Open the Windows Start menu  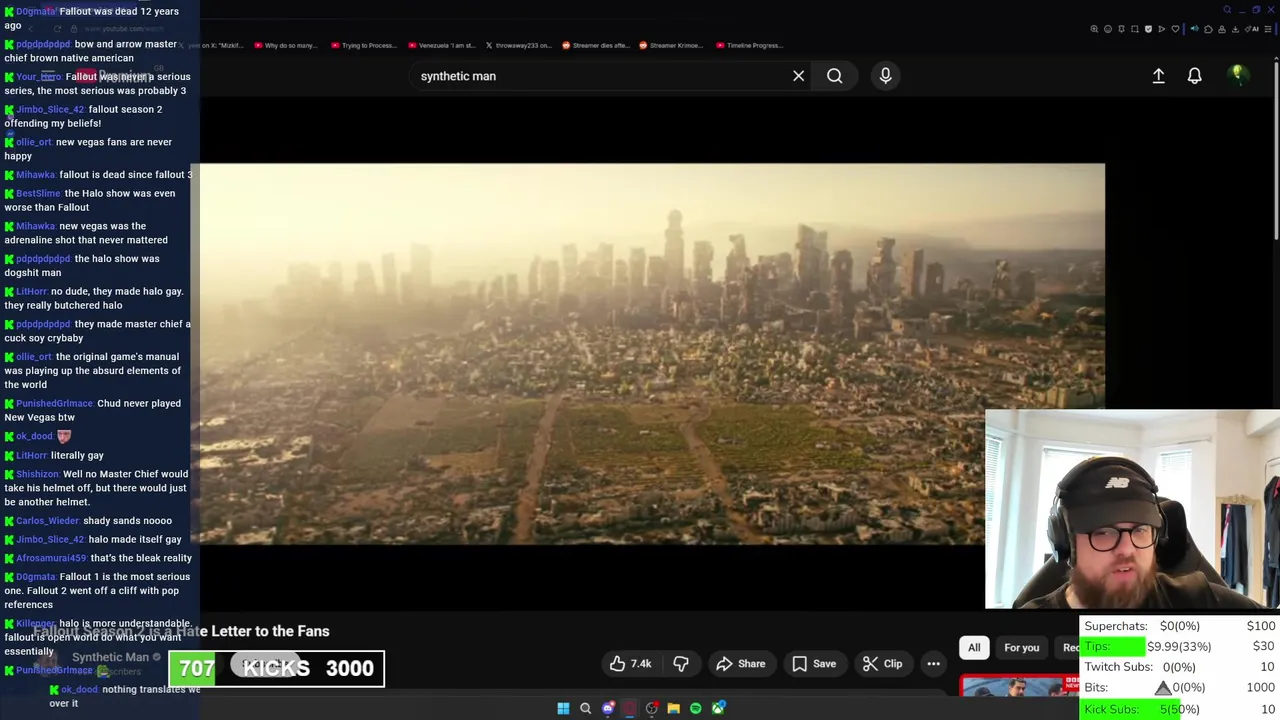point(563,708)
